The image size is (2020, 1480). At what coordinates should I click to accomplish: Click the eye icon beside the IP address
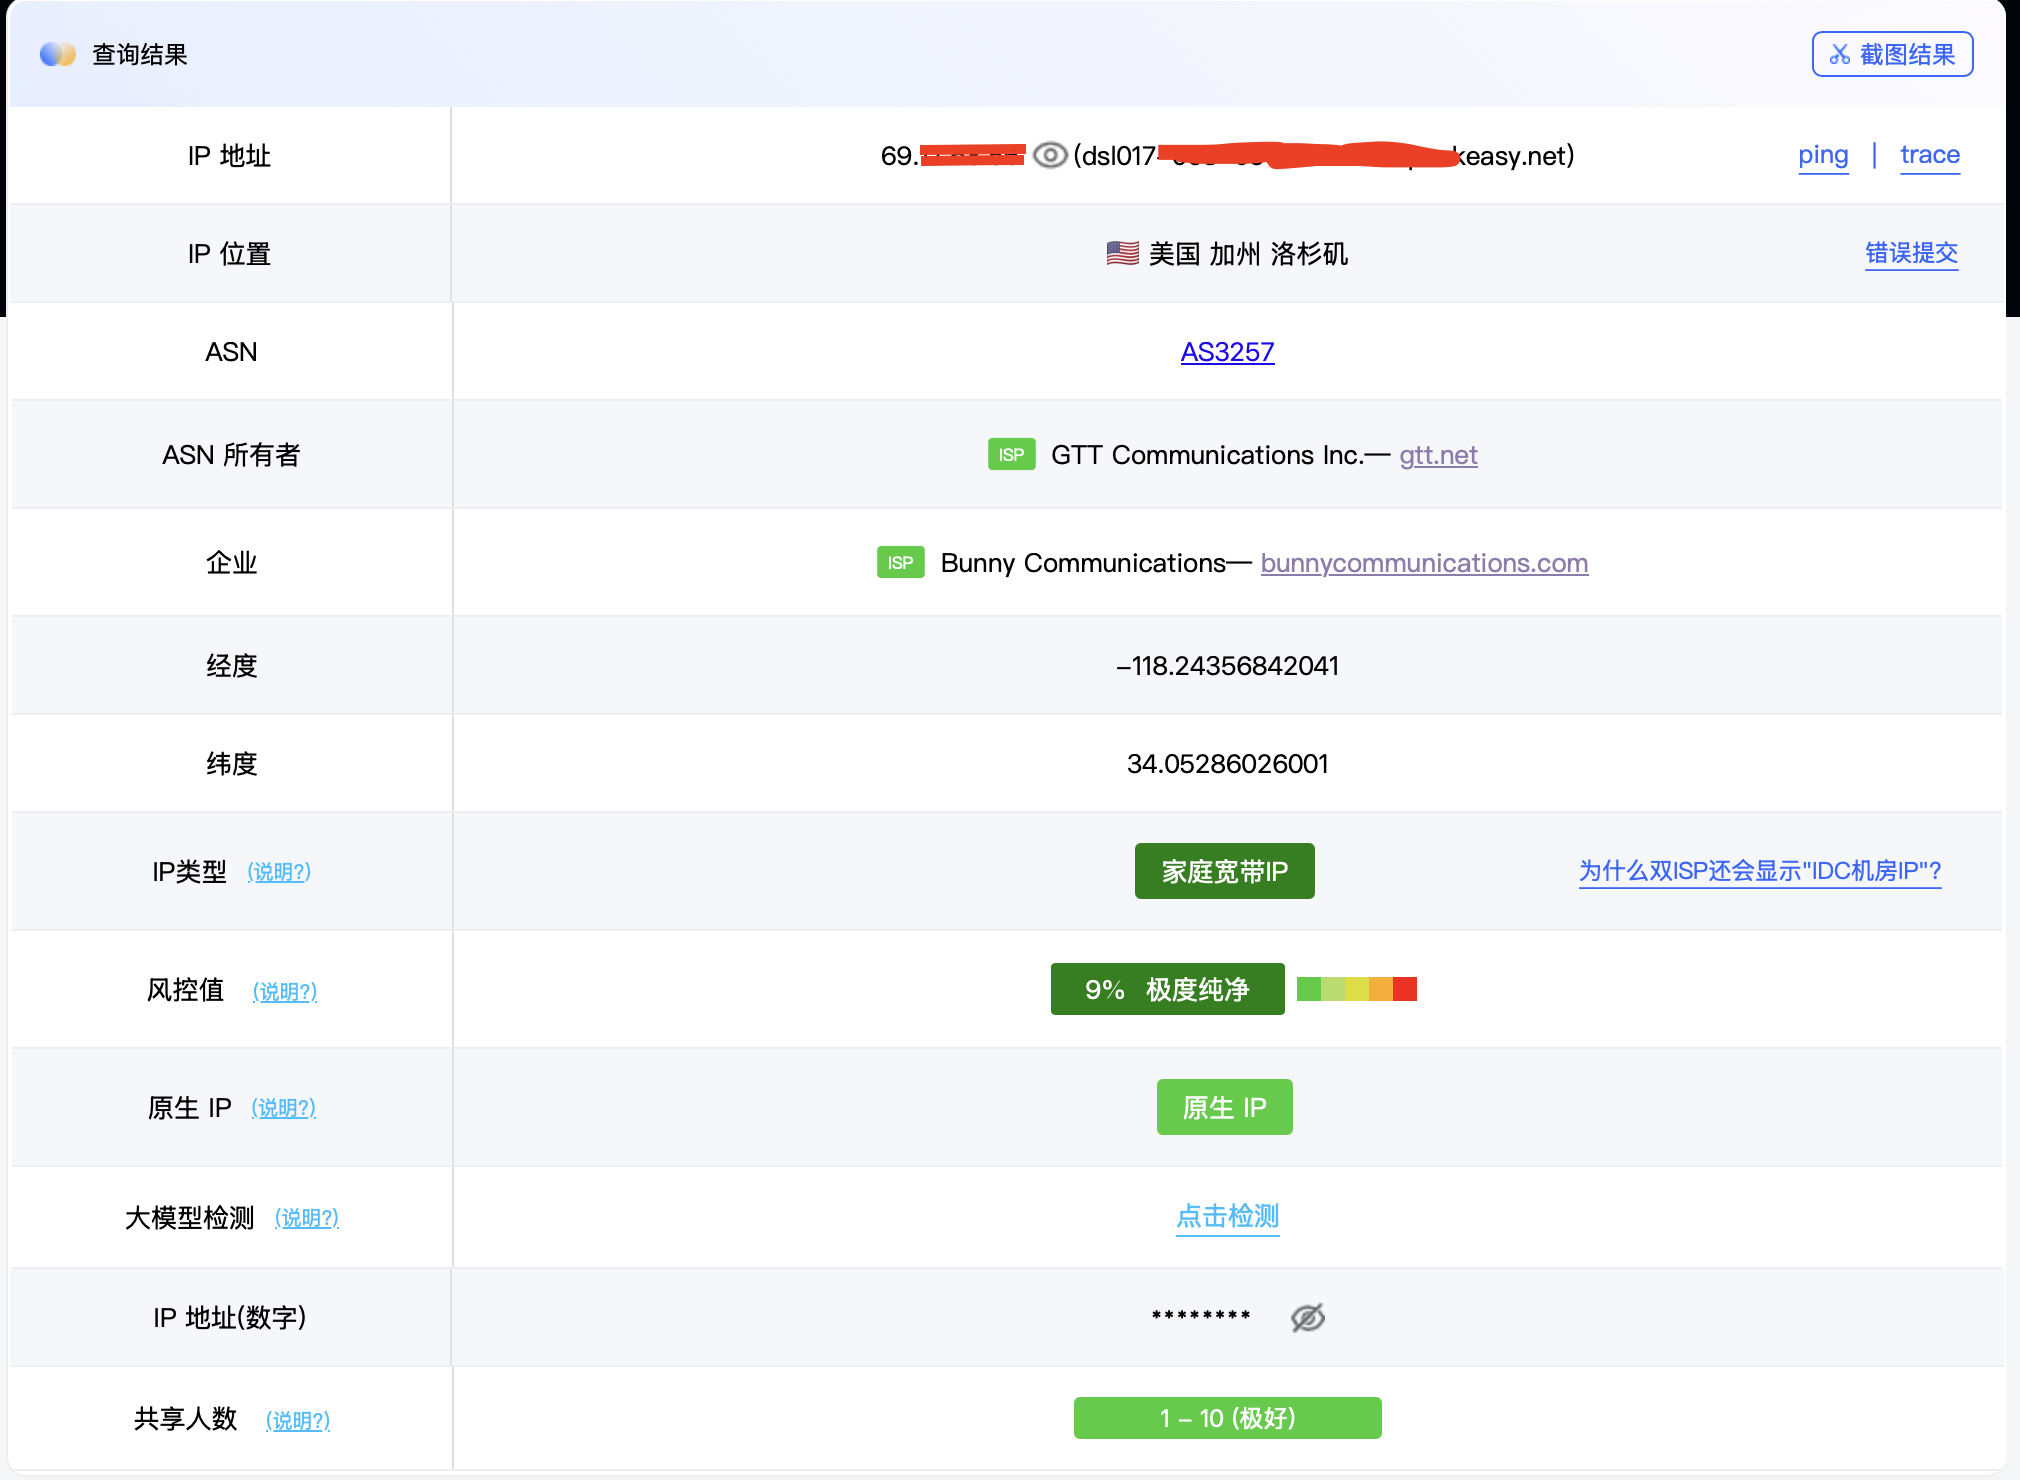(1050, 156)
